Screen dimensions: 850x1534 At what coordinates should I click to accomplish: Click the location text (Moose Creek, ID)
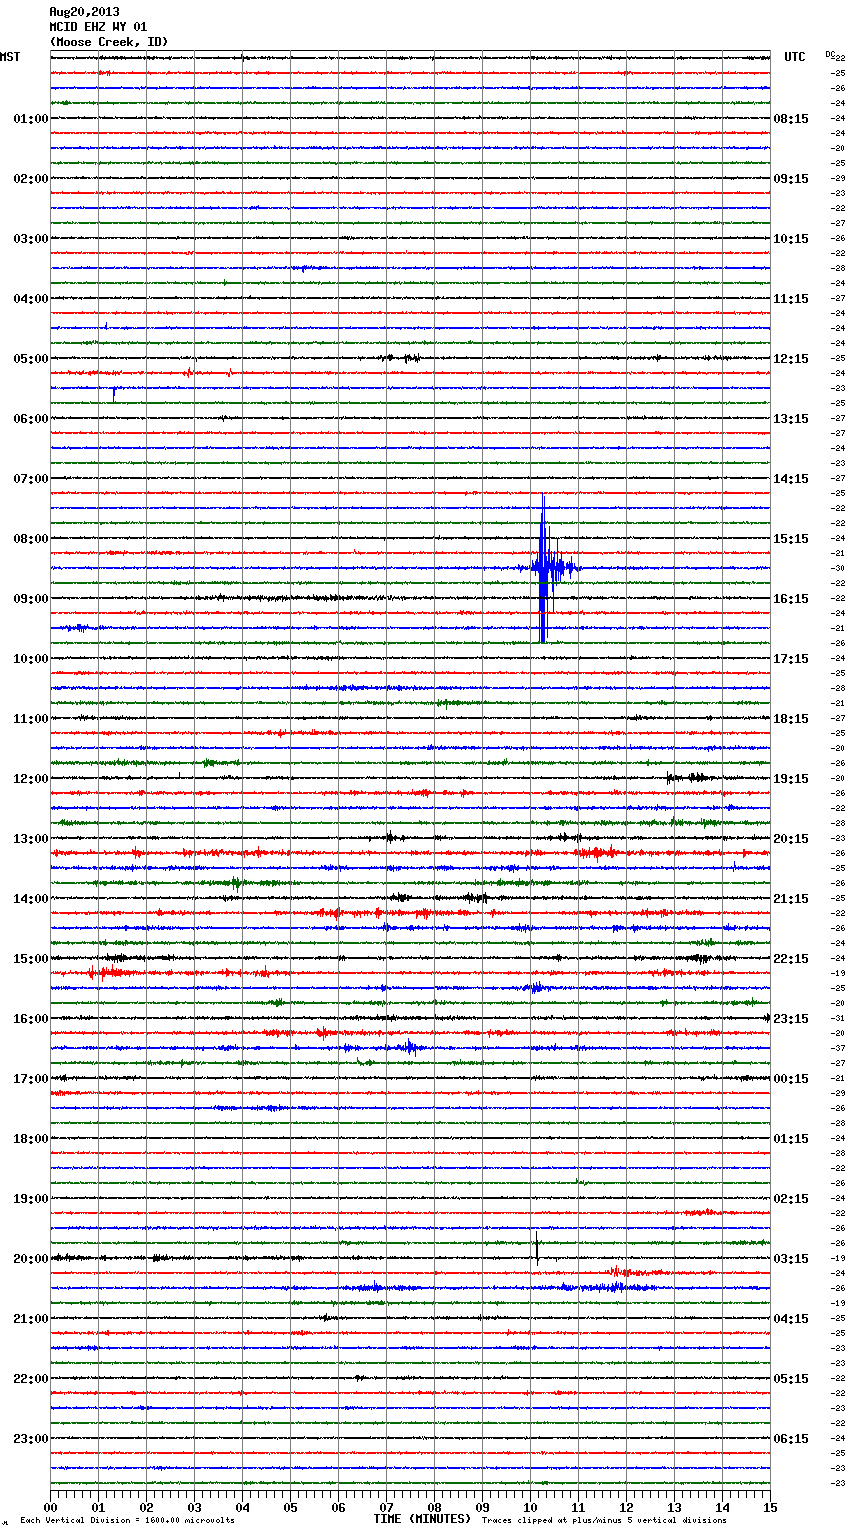pos(109,42)
